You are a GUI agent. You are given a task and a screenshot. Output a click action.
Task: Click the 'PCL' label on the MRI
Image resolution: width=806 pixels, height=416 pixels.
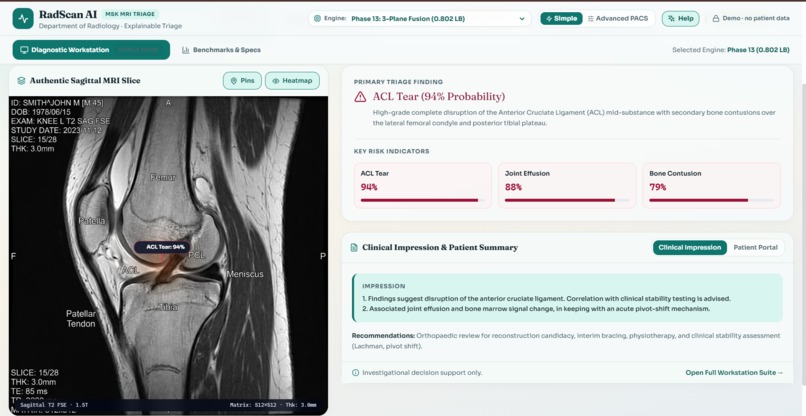coord(196,255)
